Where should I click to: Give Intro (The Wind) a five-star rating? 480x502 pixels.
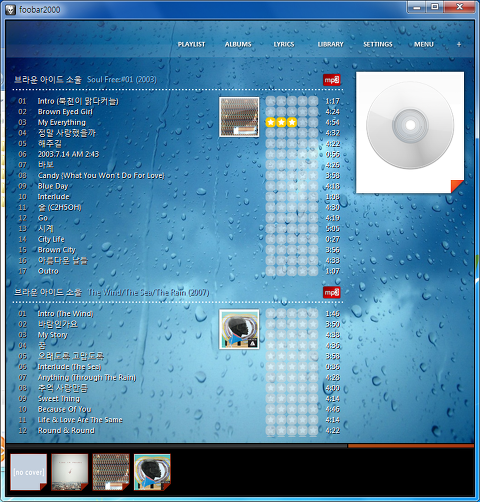pos(313,314)
